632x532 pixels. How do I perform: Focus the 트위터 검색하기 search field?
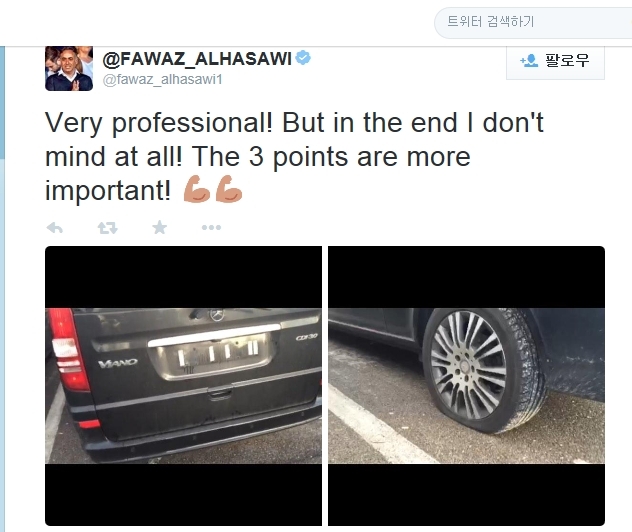tap(533, 23)
